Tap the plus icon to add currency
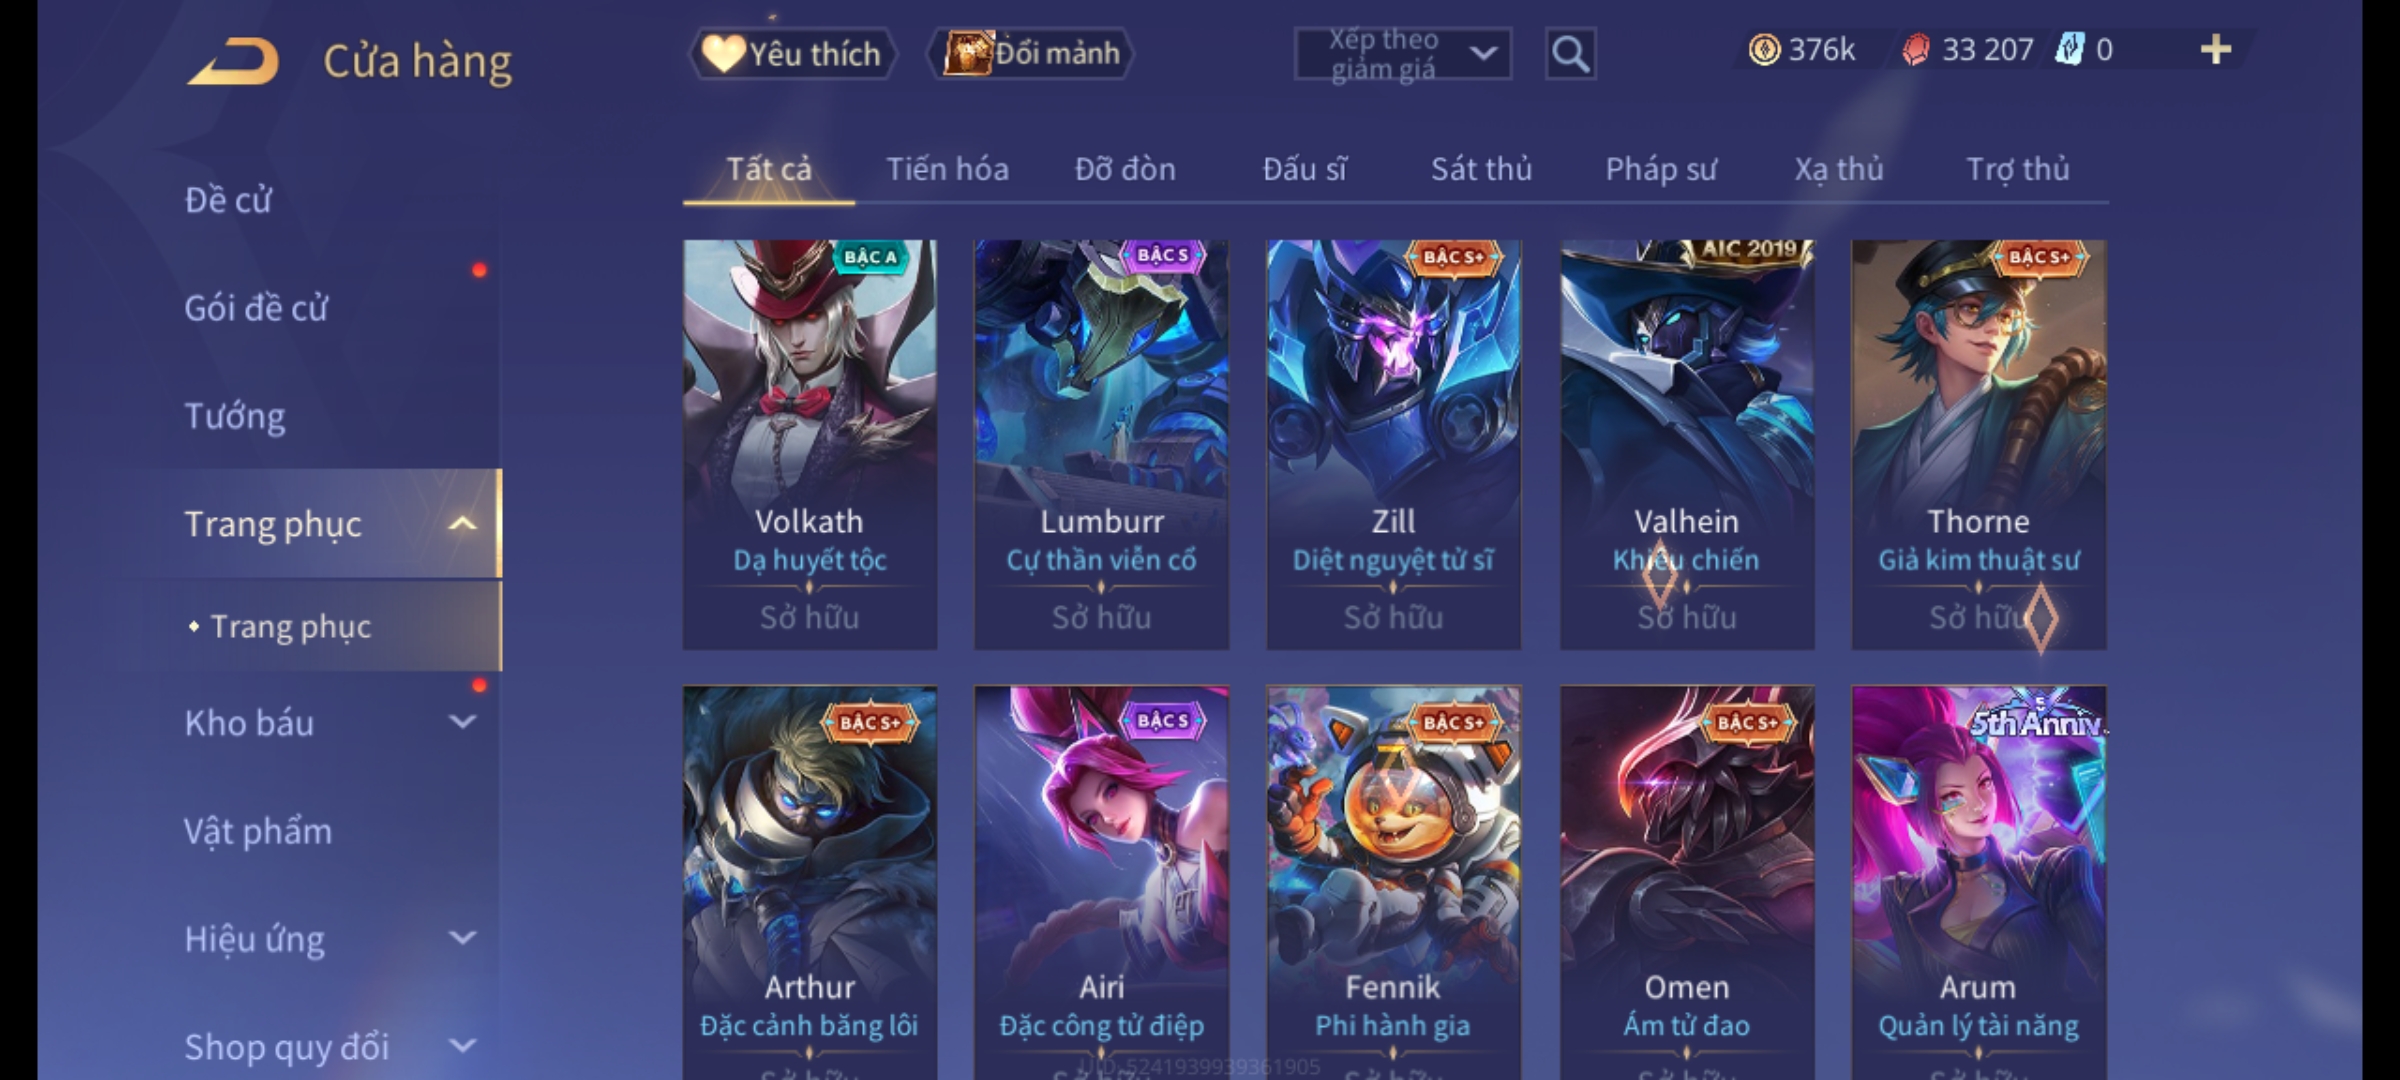 [2216, 50]
